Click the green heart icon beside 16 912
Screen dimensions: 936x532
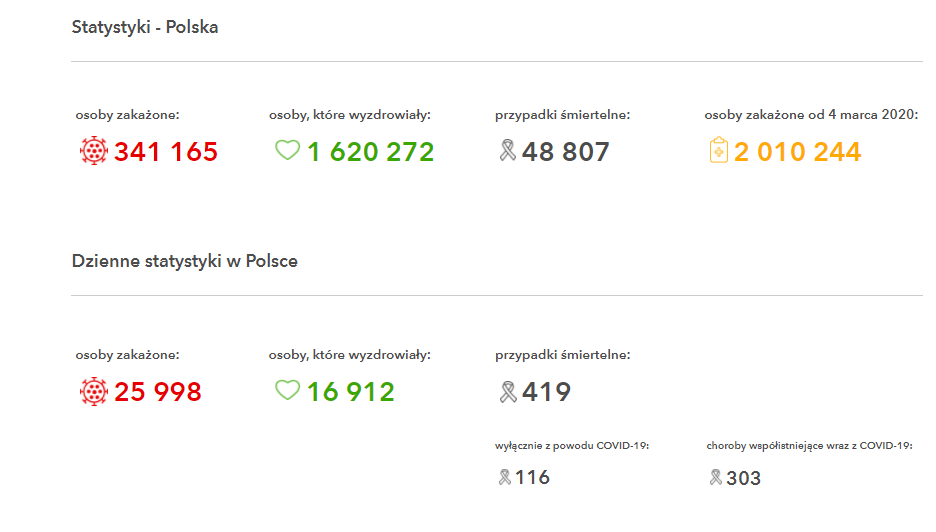tap(287, 391)
